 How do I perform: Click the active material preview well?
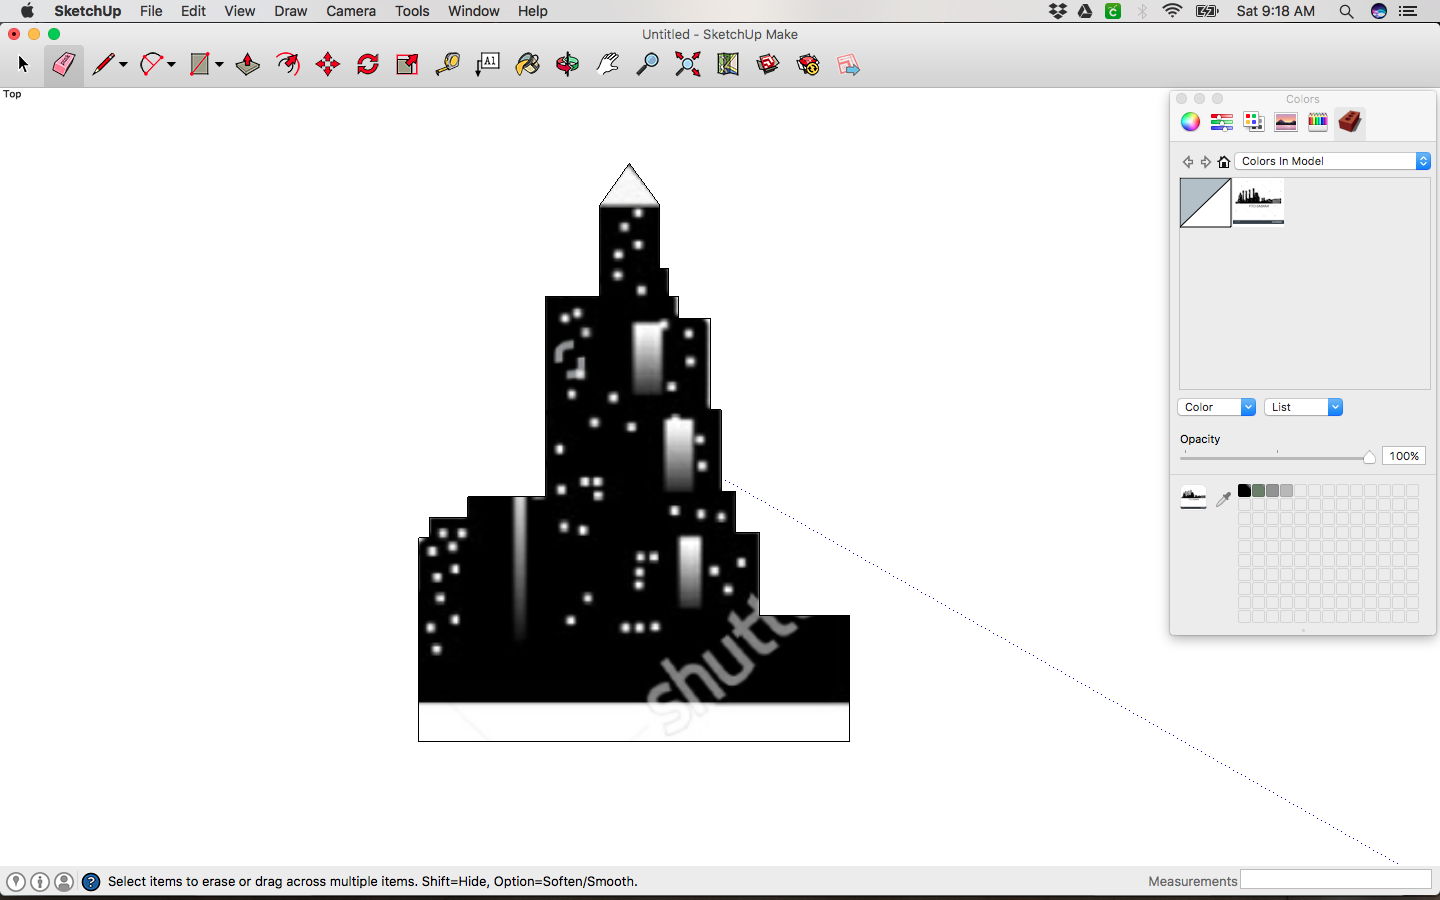(x=1193, y=497)
